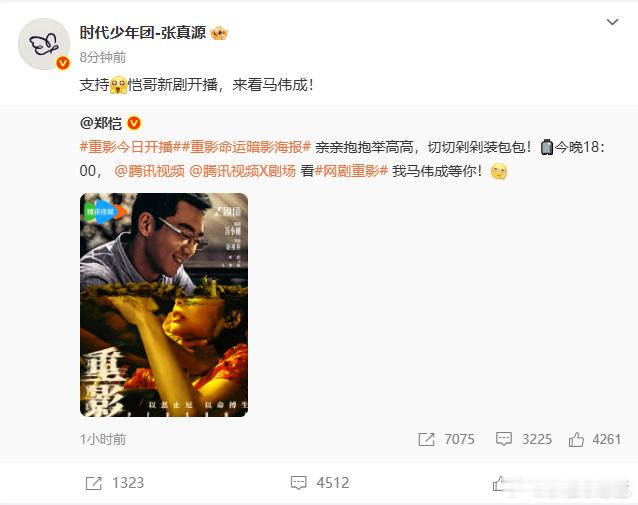Screen dimensions: 638x505
Task: Open the #重影今日开播# hashtag
Action: coord(127,147)
